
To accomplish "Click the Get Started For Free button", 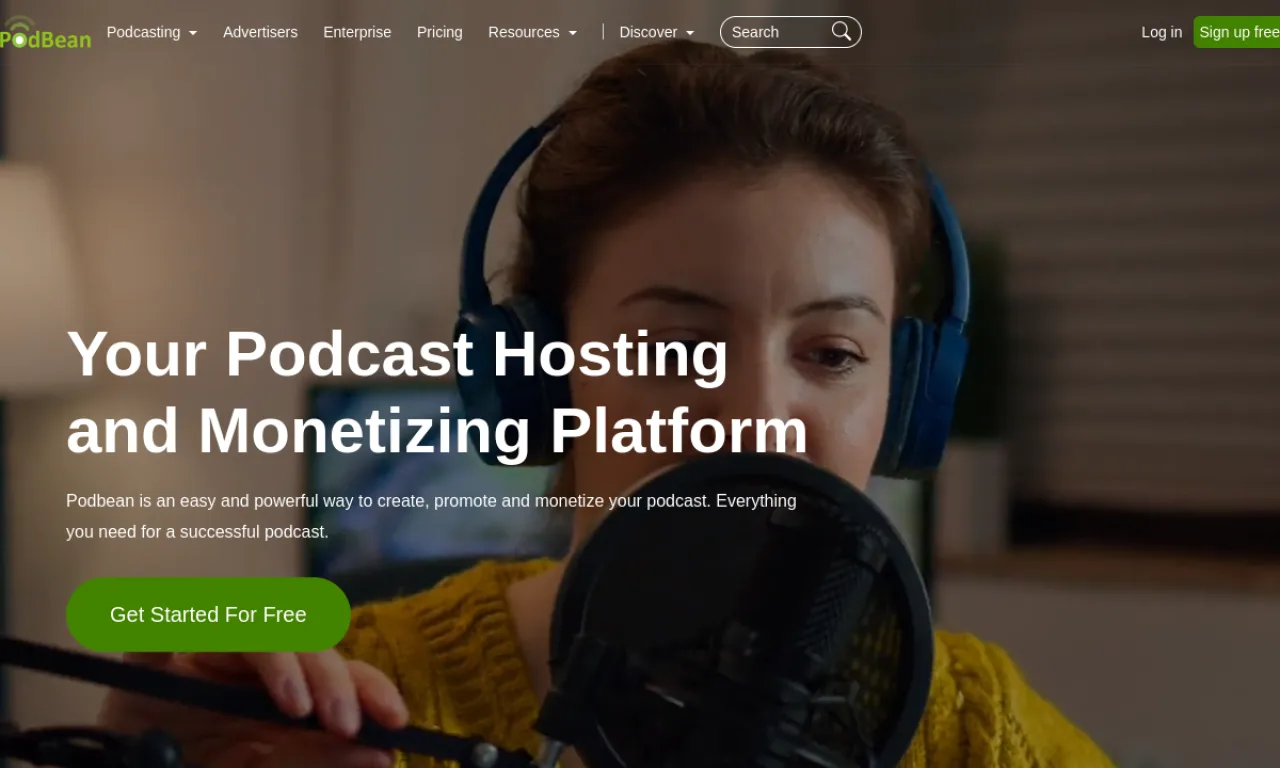I will tap(208, 615).
